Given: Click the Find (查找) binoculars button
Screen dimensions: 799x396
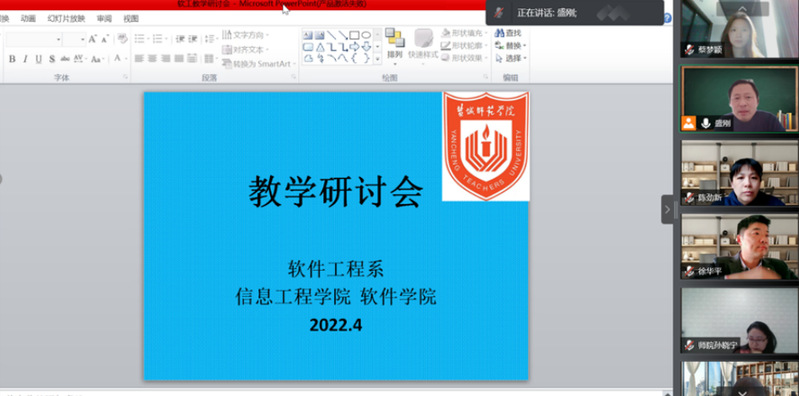Looking at the screenshot, I should point(508,33).
